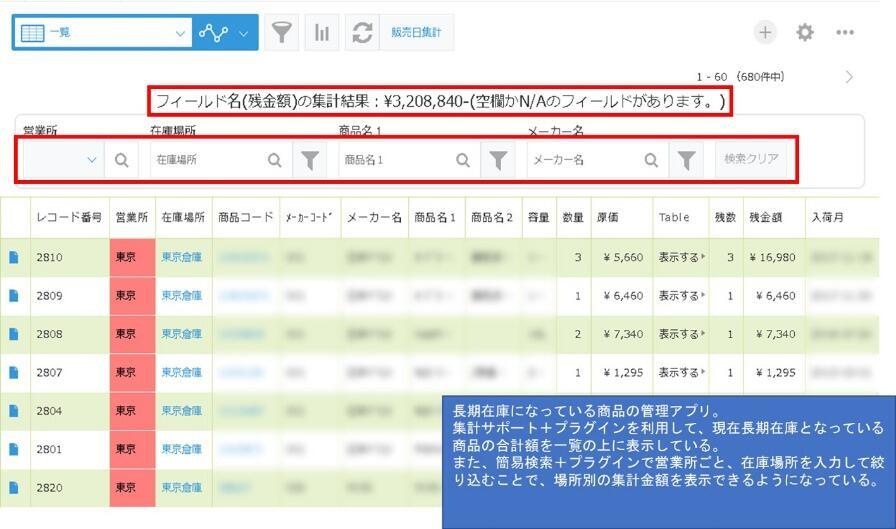
Task: Click the 在庫場所 search magnifier icon
Action: pyautogui.click(x=275, y=160)
